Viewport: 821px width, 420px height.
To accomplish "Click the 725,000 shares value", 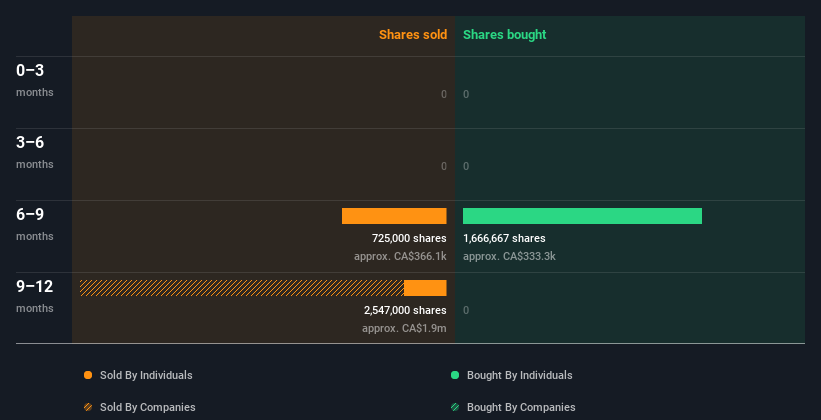I will click(409, 238).
